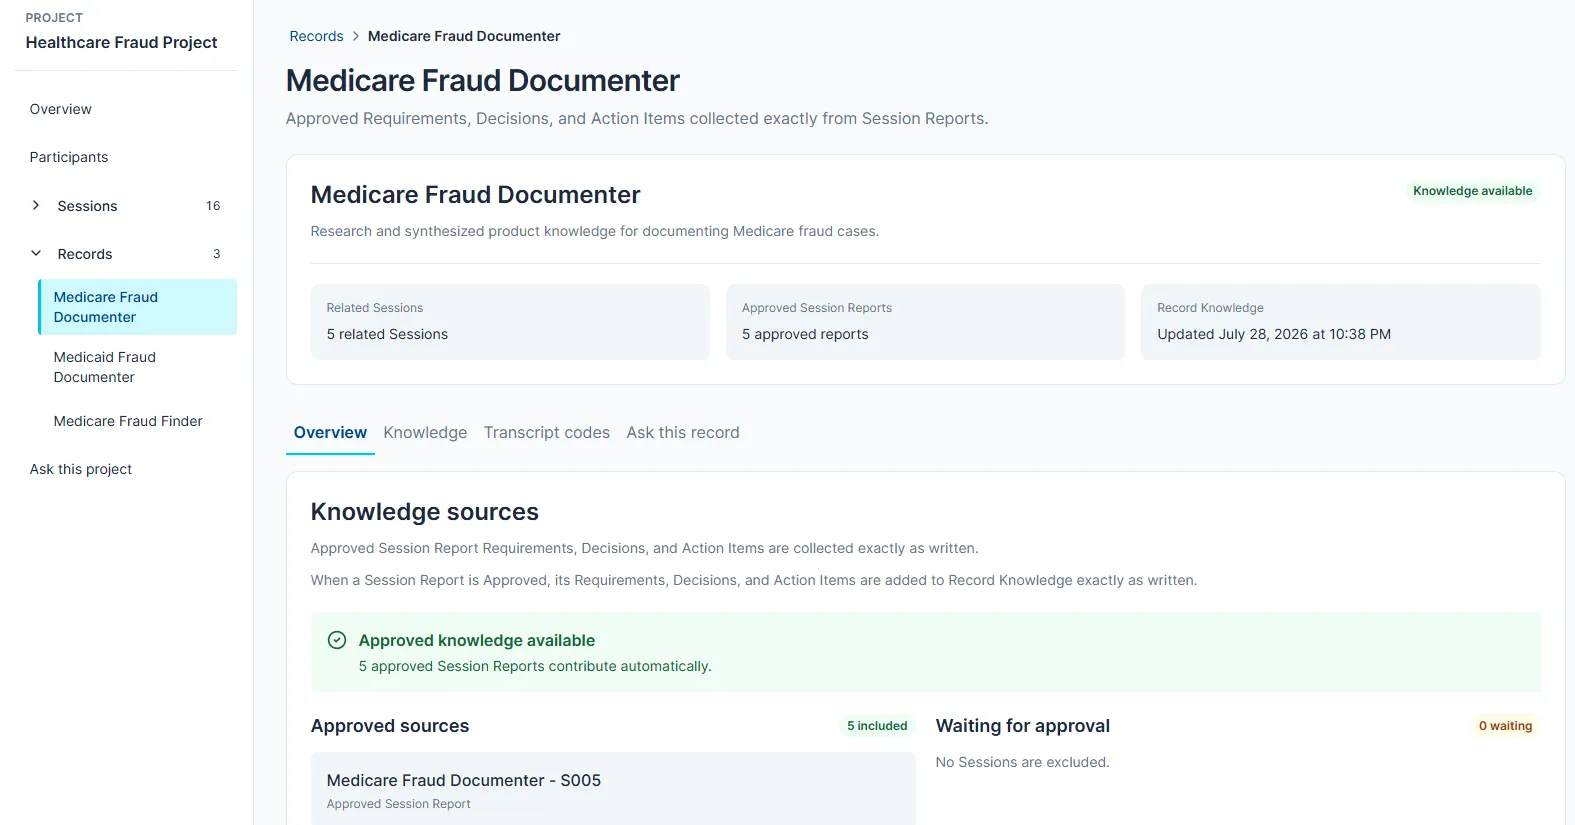
Task: Open the Records breadcrumb link
Action: coord(316,36)
